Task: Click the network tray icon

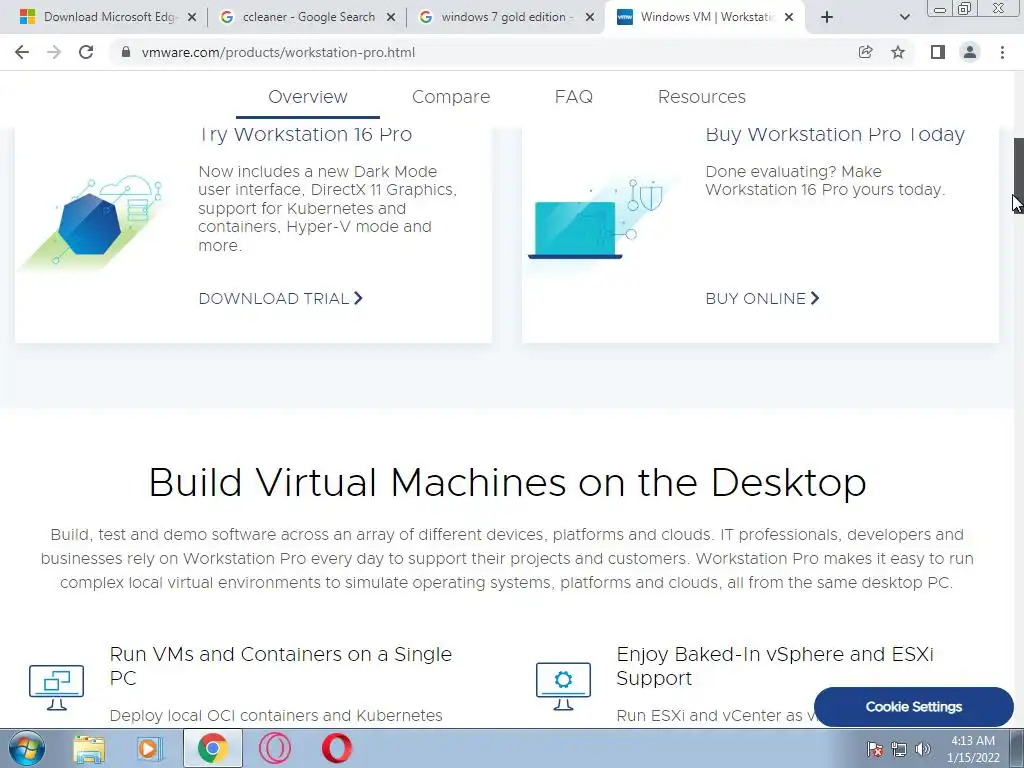Action: [x=899, y=749]
